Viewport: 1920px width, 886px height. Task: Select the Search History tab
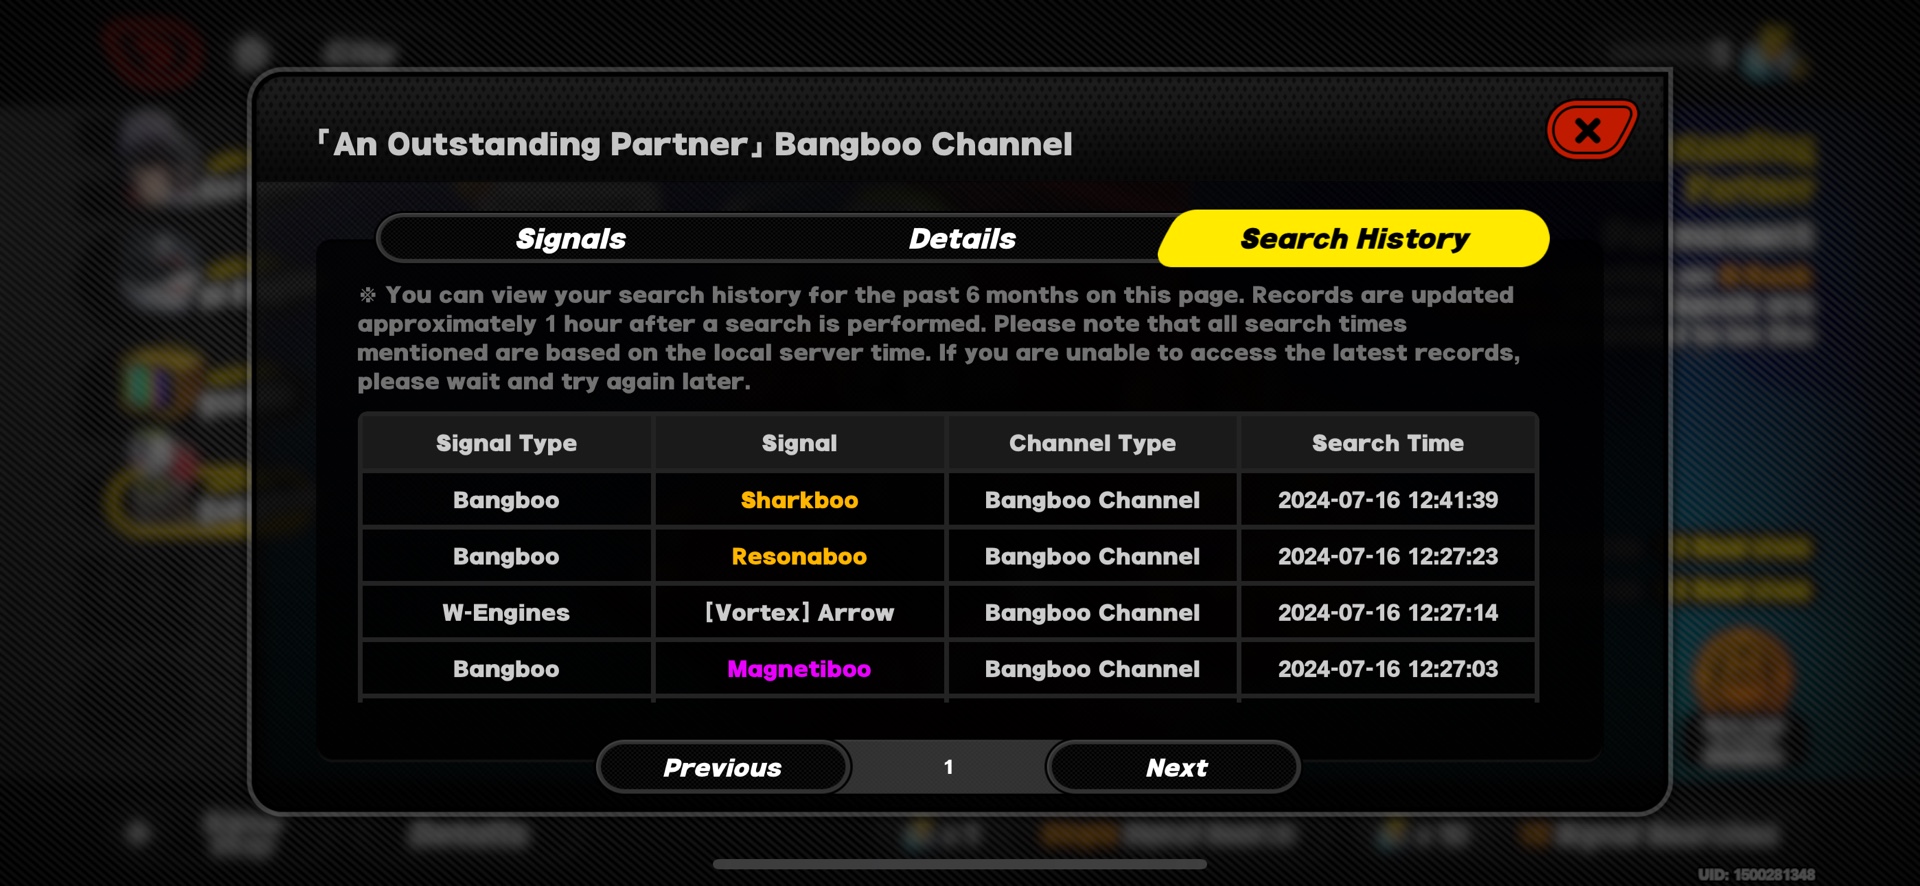point(1354,239)
